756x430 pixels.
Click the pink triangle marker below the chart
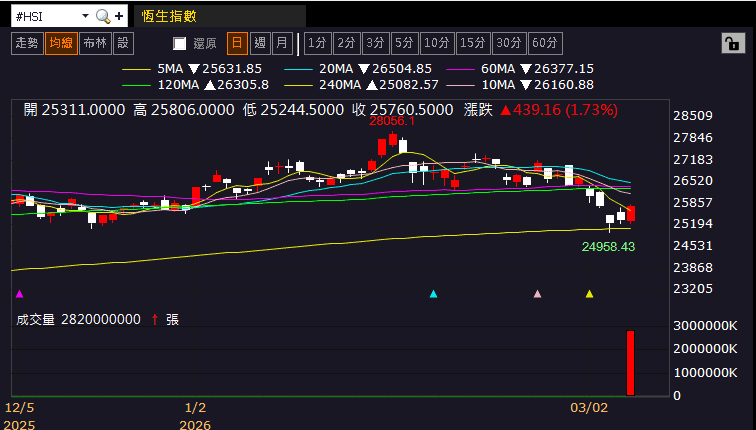(538, 294)
